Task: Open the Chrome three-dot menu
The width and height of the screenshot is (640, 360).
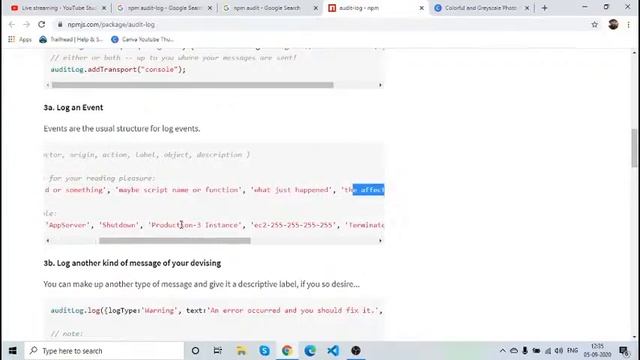Action: 629,24
